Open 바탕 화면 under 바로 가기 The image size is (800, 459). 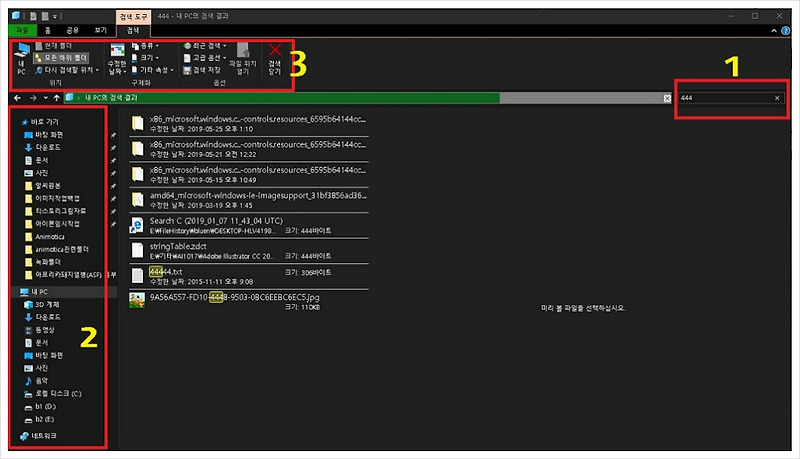[x=44, y=135]
